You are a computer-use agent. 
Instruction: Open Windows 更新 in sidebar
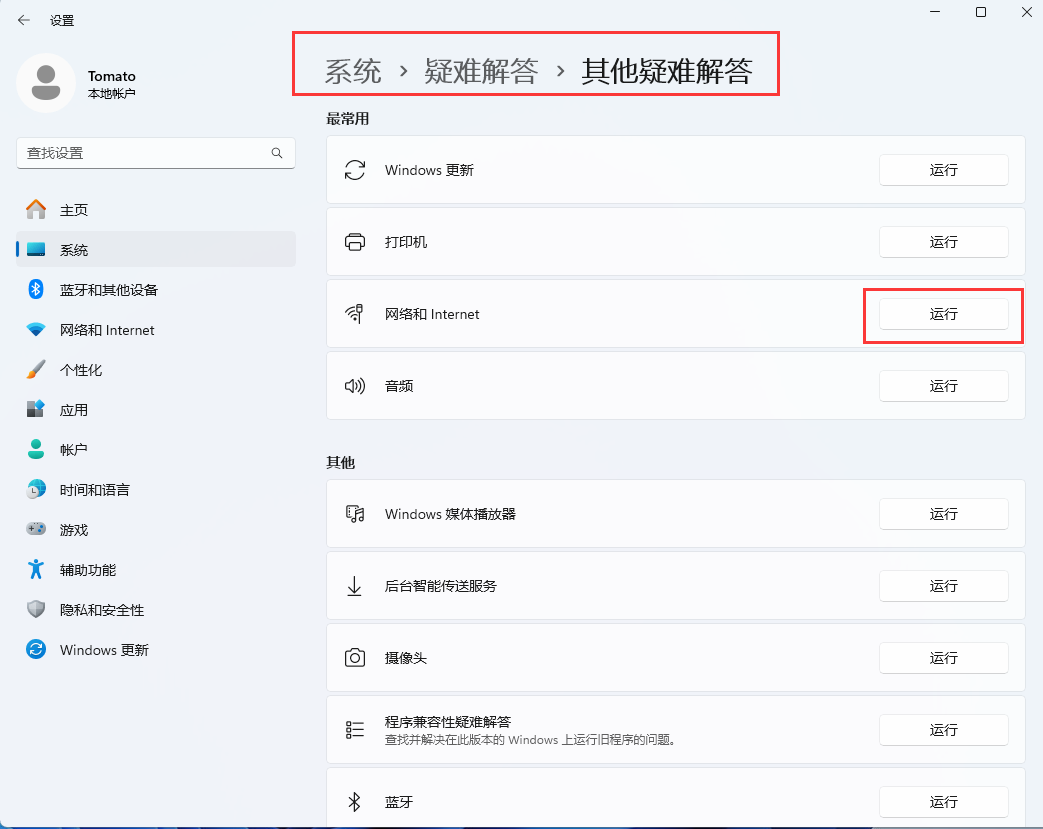point(104,650)
